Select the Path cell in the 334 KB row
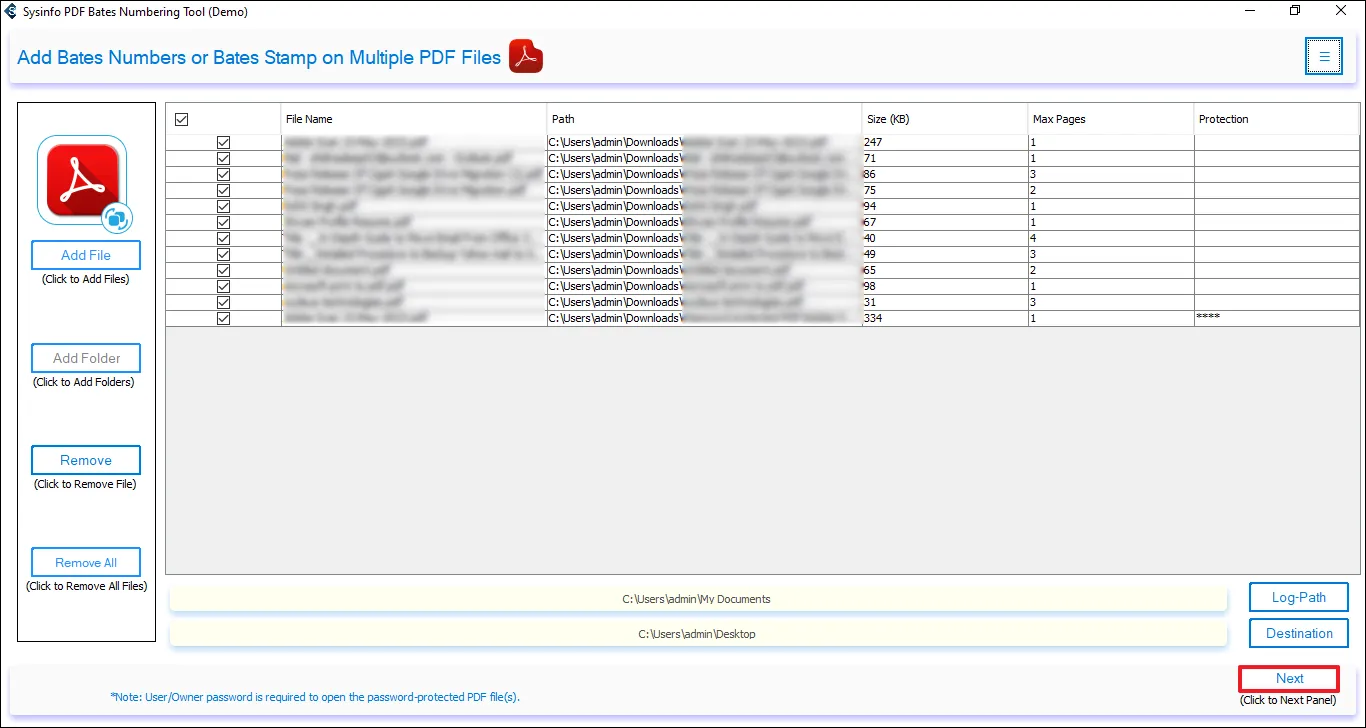 (x=704, y=319)
